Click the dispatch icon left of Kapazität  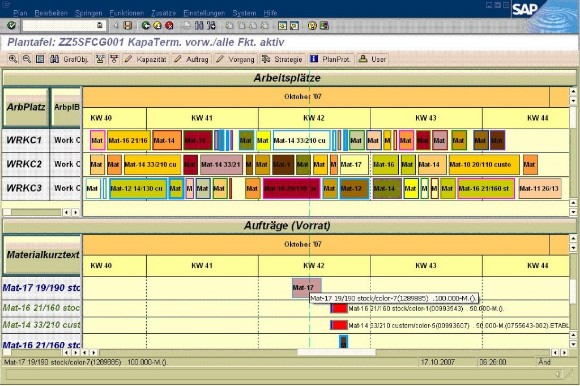pyautogui.click(x=100, y=59)
